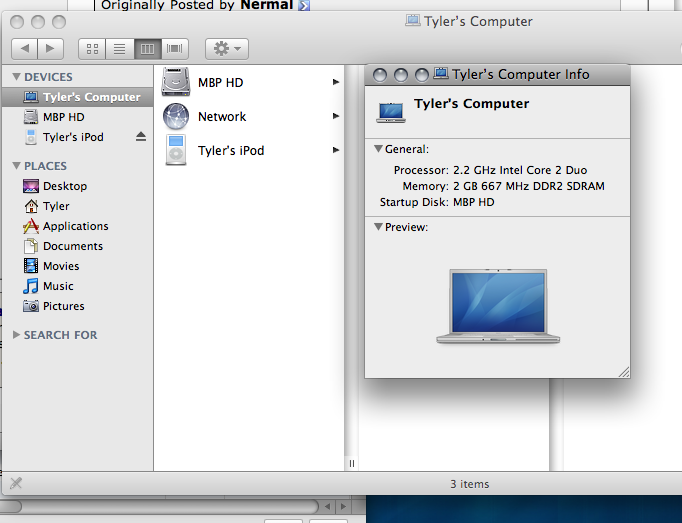Close the Tyler's Computer Info window
This screenshot has width=682, height=523.
click(x=380, y=75)
